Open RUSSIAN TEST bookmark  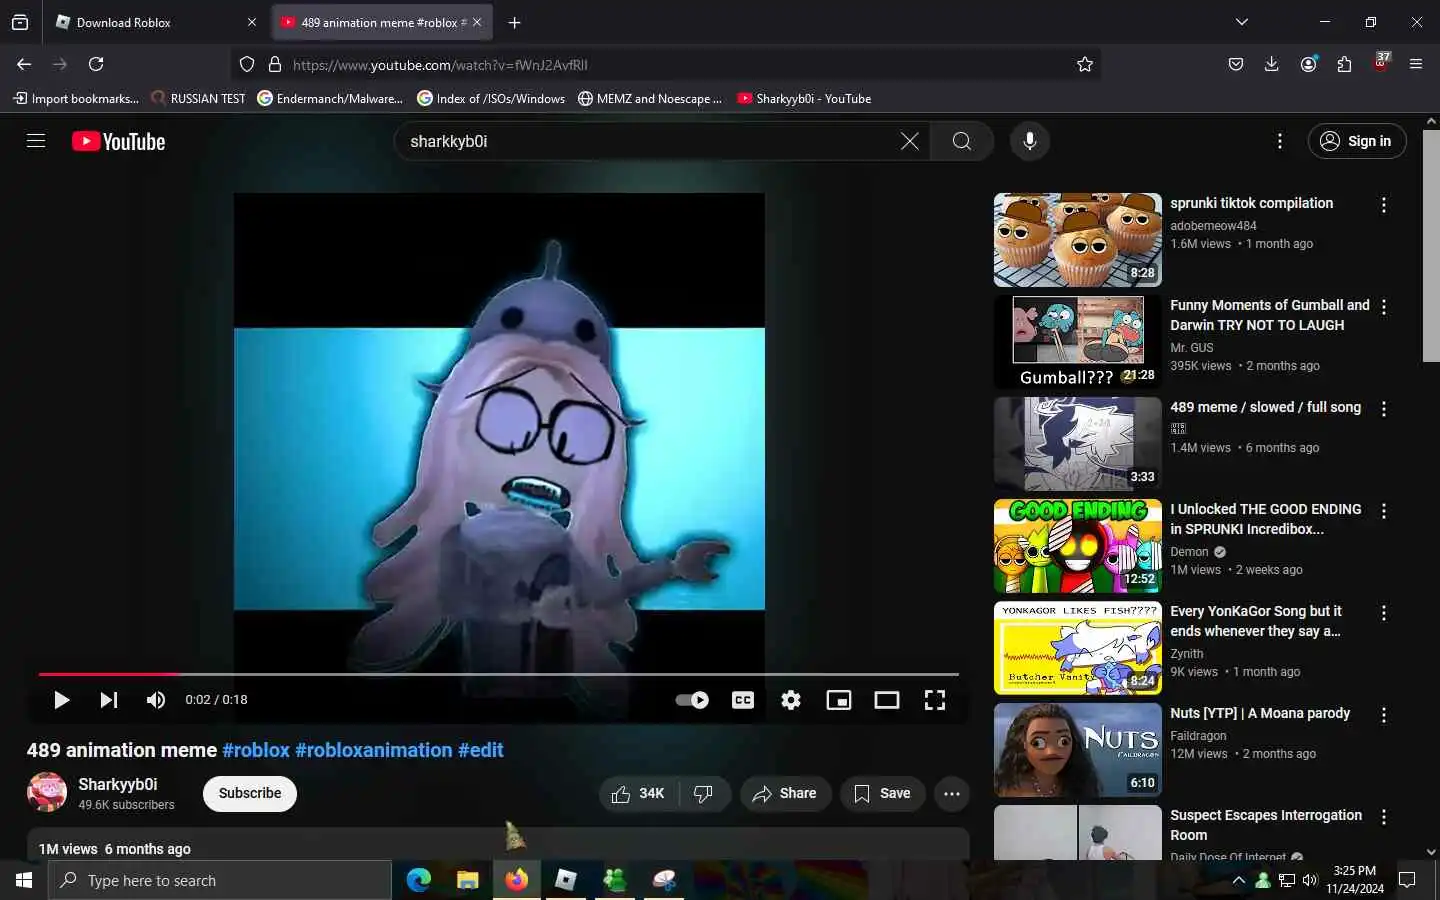coord(198,98)
